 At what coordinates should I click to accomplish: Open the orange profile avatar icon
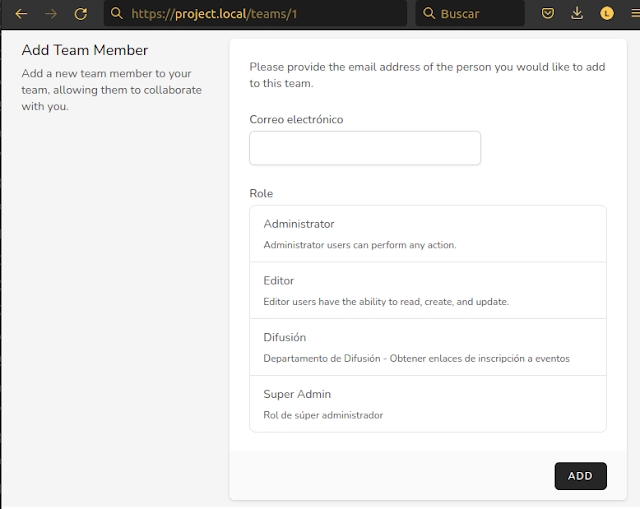(x=606, y=14)
